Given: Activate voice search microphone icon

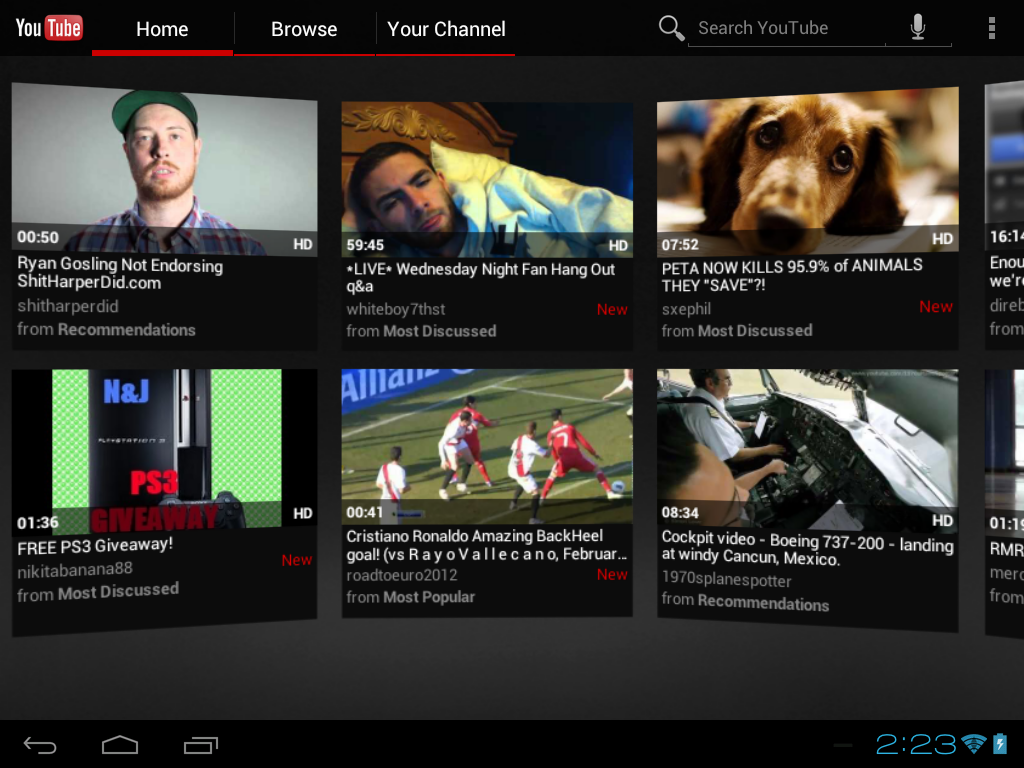Looking at the screenshot, I should point(918,28).
